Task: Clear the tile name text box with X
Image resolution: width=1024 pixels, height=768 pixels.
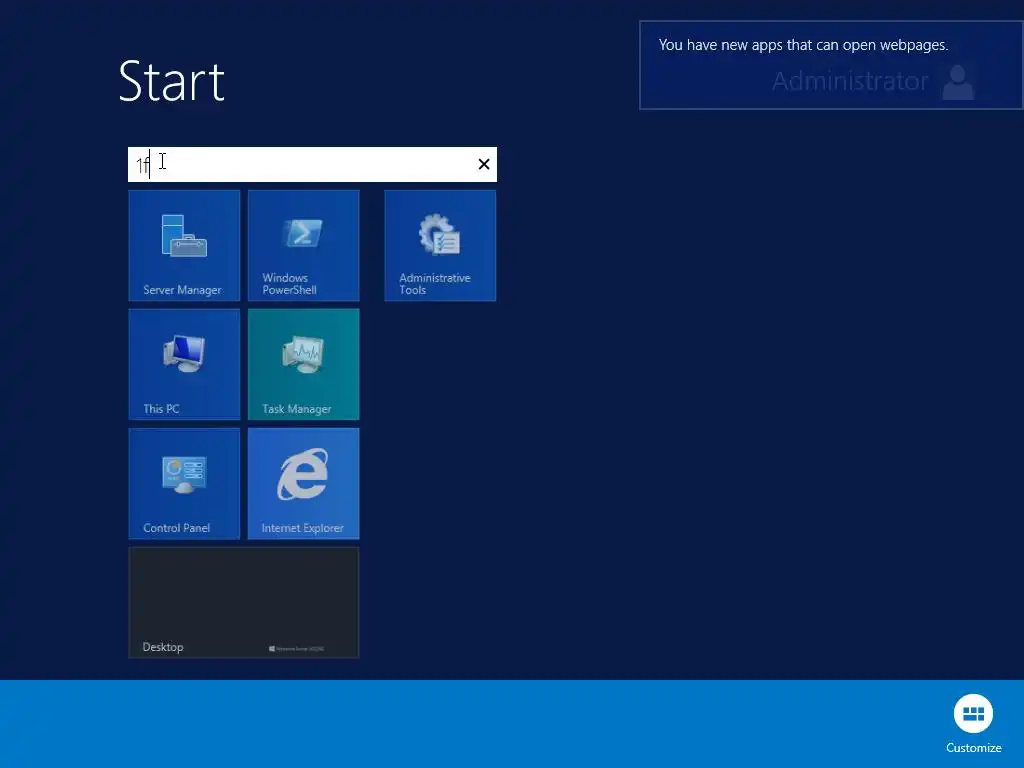Action: [x=484, y=165]
